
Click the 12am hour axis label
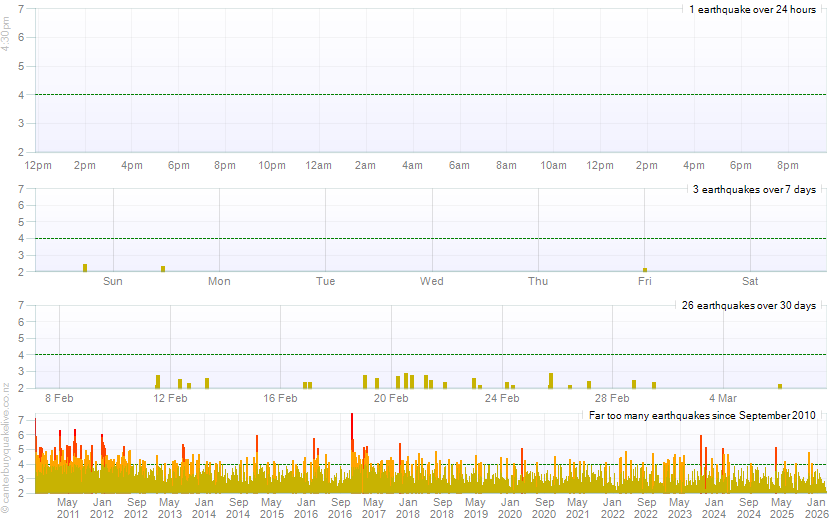(x=319, y=165)
